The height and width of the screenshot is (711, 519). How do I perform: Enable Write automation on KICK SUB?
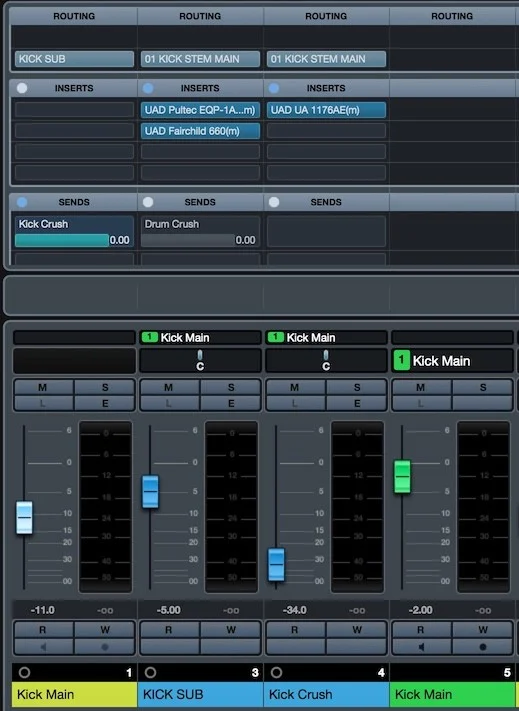pyautogui.click(x=231, y=630)
